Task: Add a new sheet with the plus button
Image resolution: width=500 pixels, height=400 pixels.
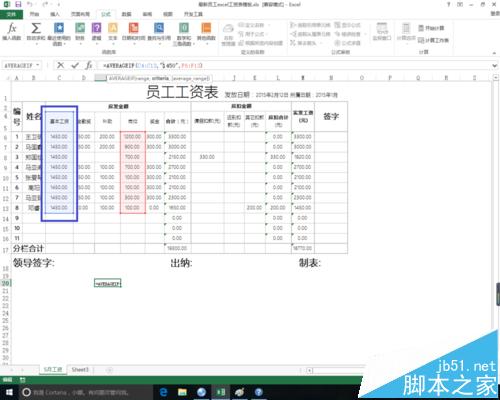Action: pos(109,370)
